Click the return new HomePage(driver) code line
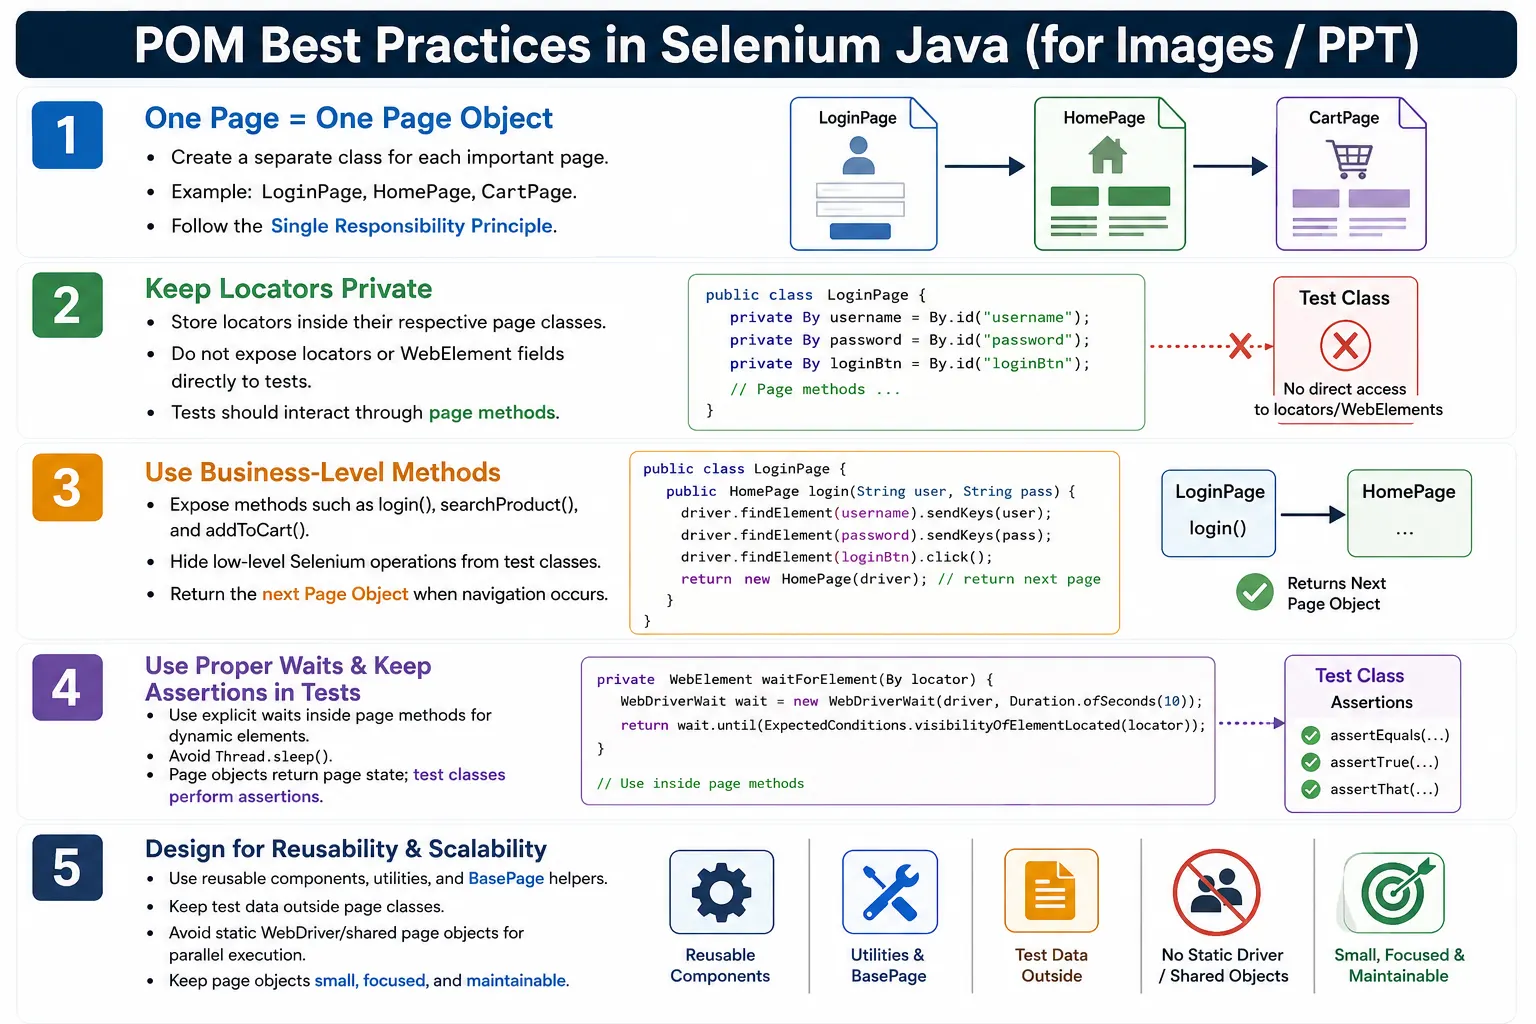The image size is (1536, 1024). pos(890,579)
